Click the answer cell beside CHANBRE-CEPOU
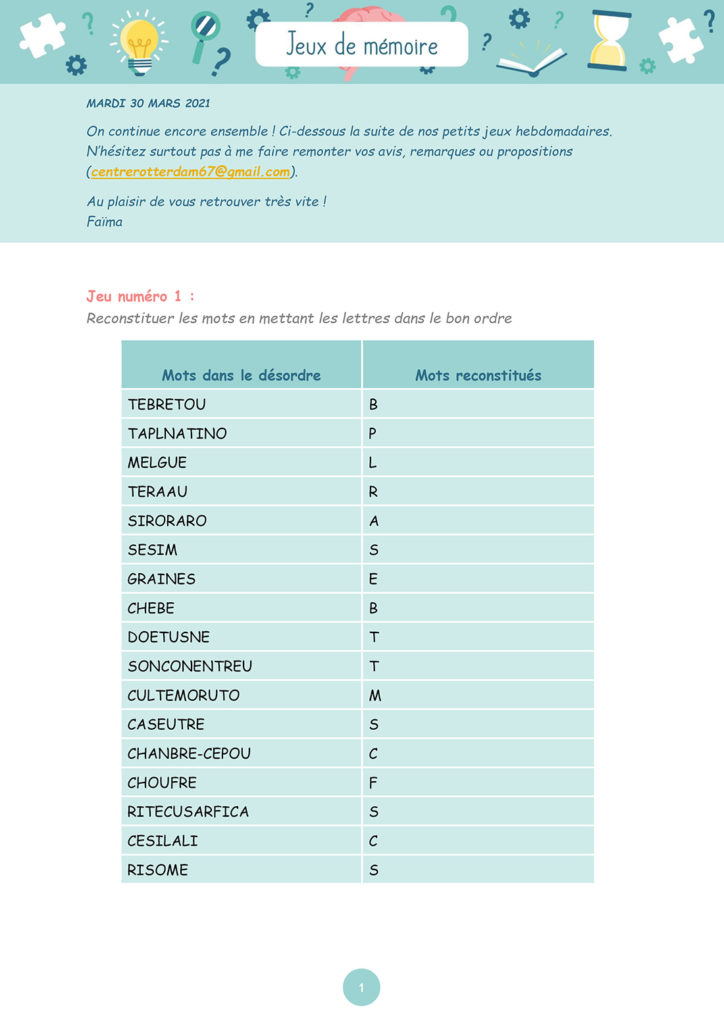 [x=478, y=753]
